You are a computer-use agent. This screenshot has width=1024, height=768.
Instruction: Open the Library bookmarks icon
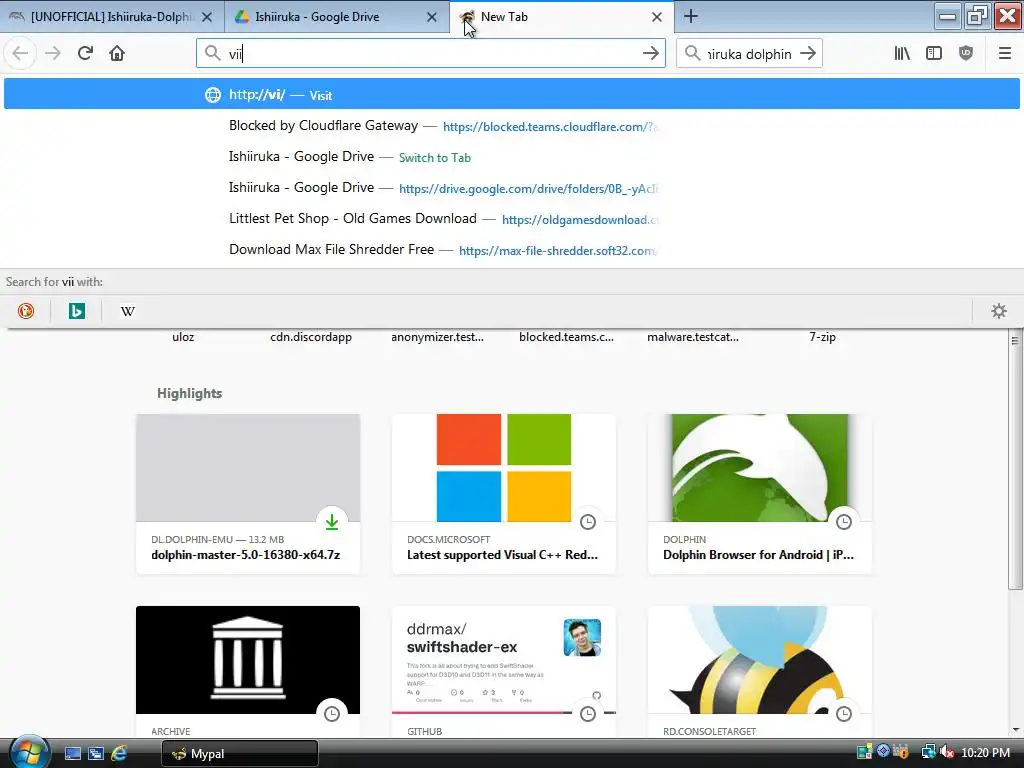pyautogui.click(x=902, y=53)
